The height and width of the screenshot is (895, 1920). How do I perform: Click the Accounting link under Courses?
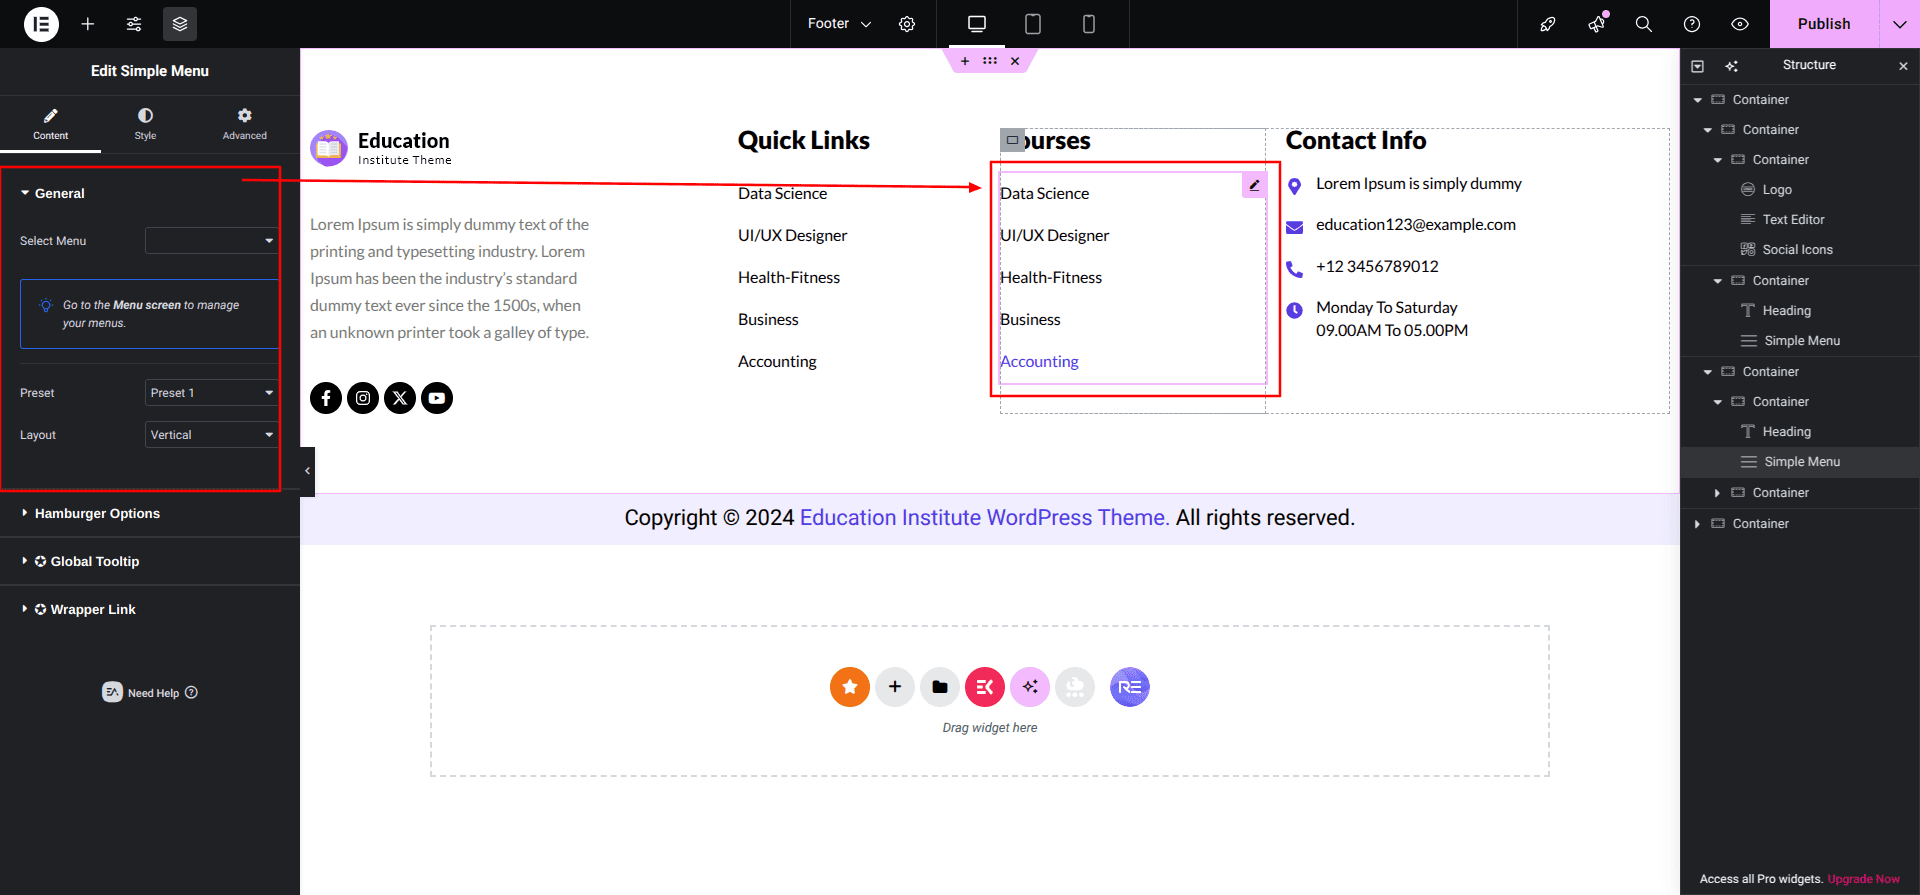(x=1039, y=361)
